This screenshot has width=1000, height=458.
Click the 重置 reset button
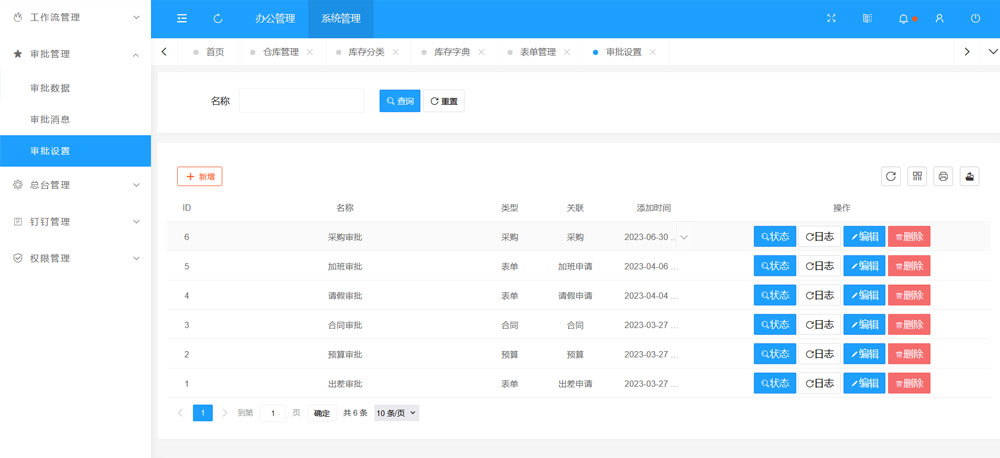point(444,101)
